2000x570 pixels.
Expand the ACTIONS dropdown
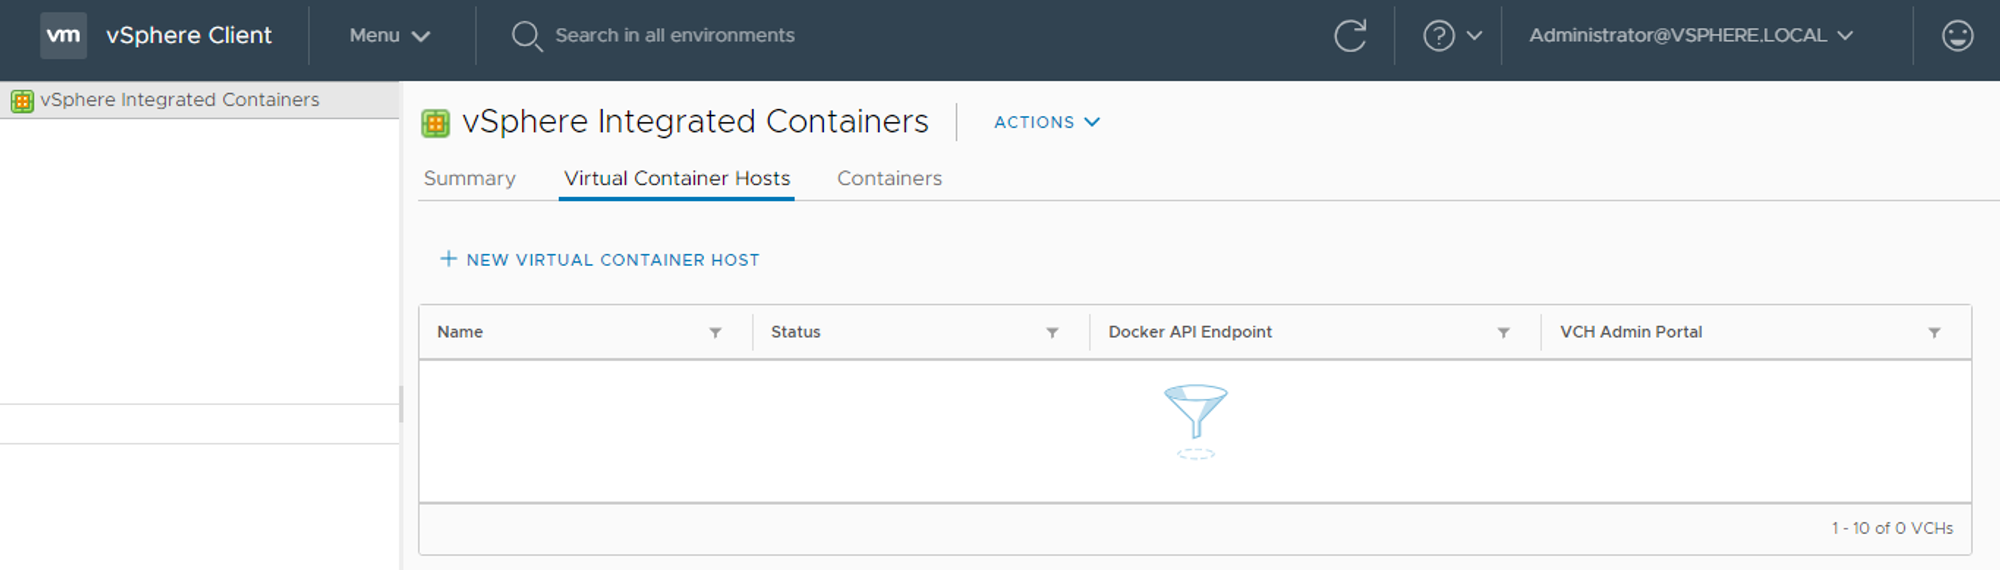point(1046,122)
